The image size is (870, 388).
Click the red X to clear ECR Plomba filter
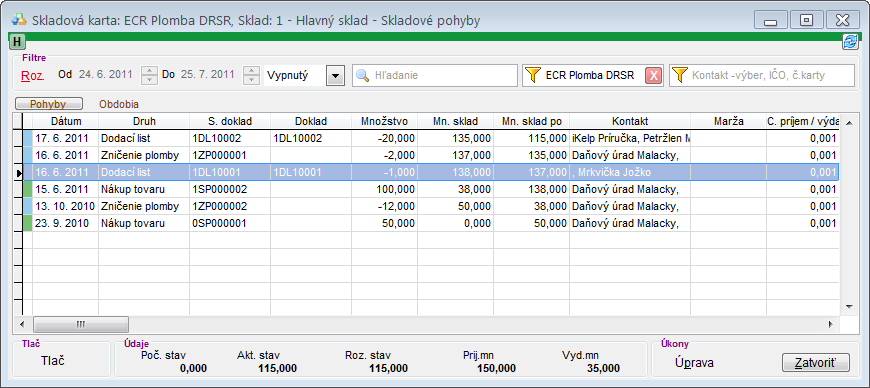(654, 75)
